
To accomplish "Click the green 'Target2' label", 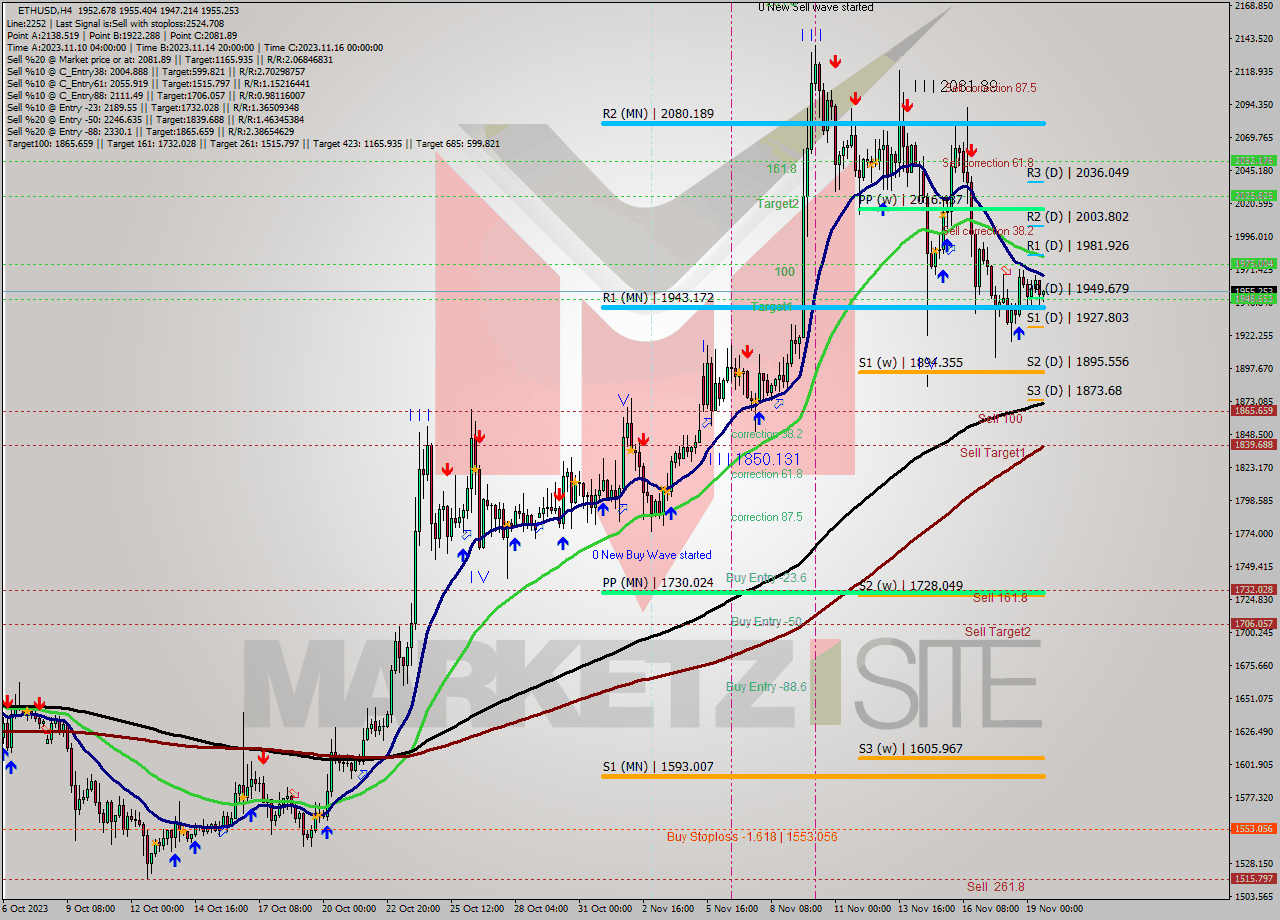I will 777,203.
